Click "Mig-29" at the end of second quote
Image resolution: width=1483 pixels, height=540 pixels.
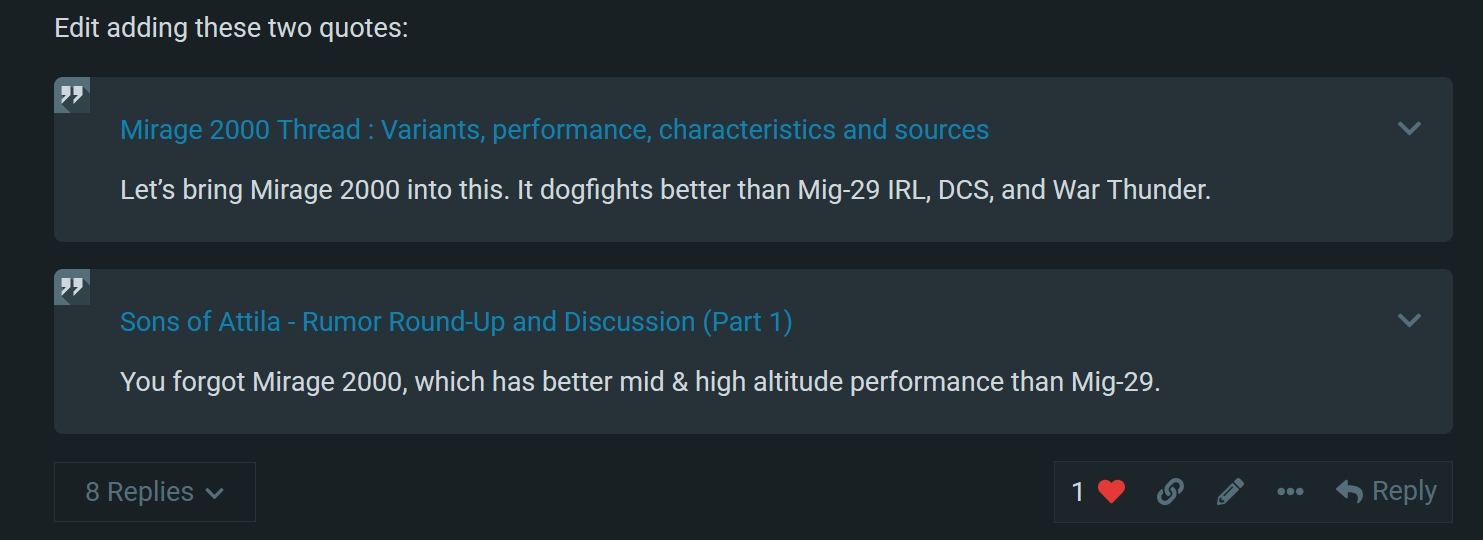[x=1113, y=382]
